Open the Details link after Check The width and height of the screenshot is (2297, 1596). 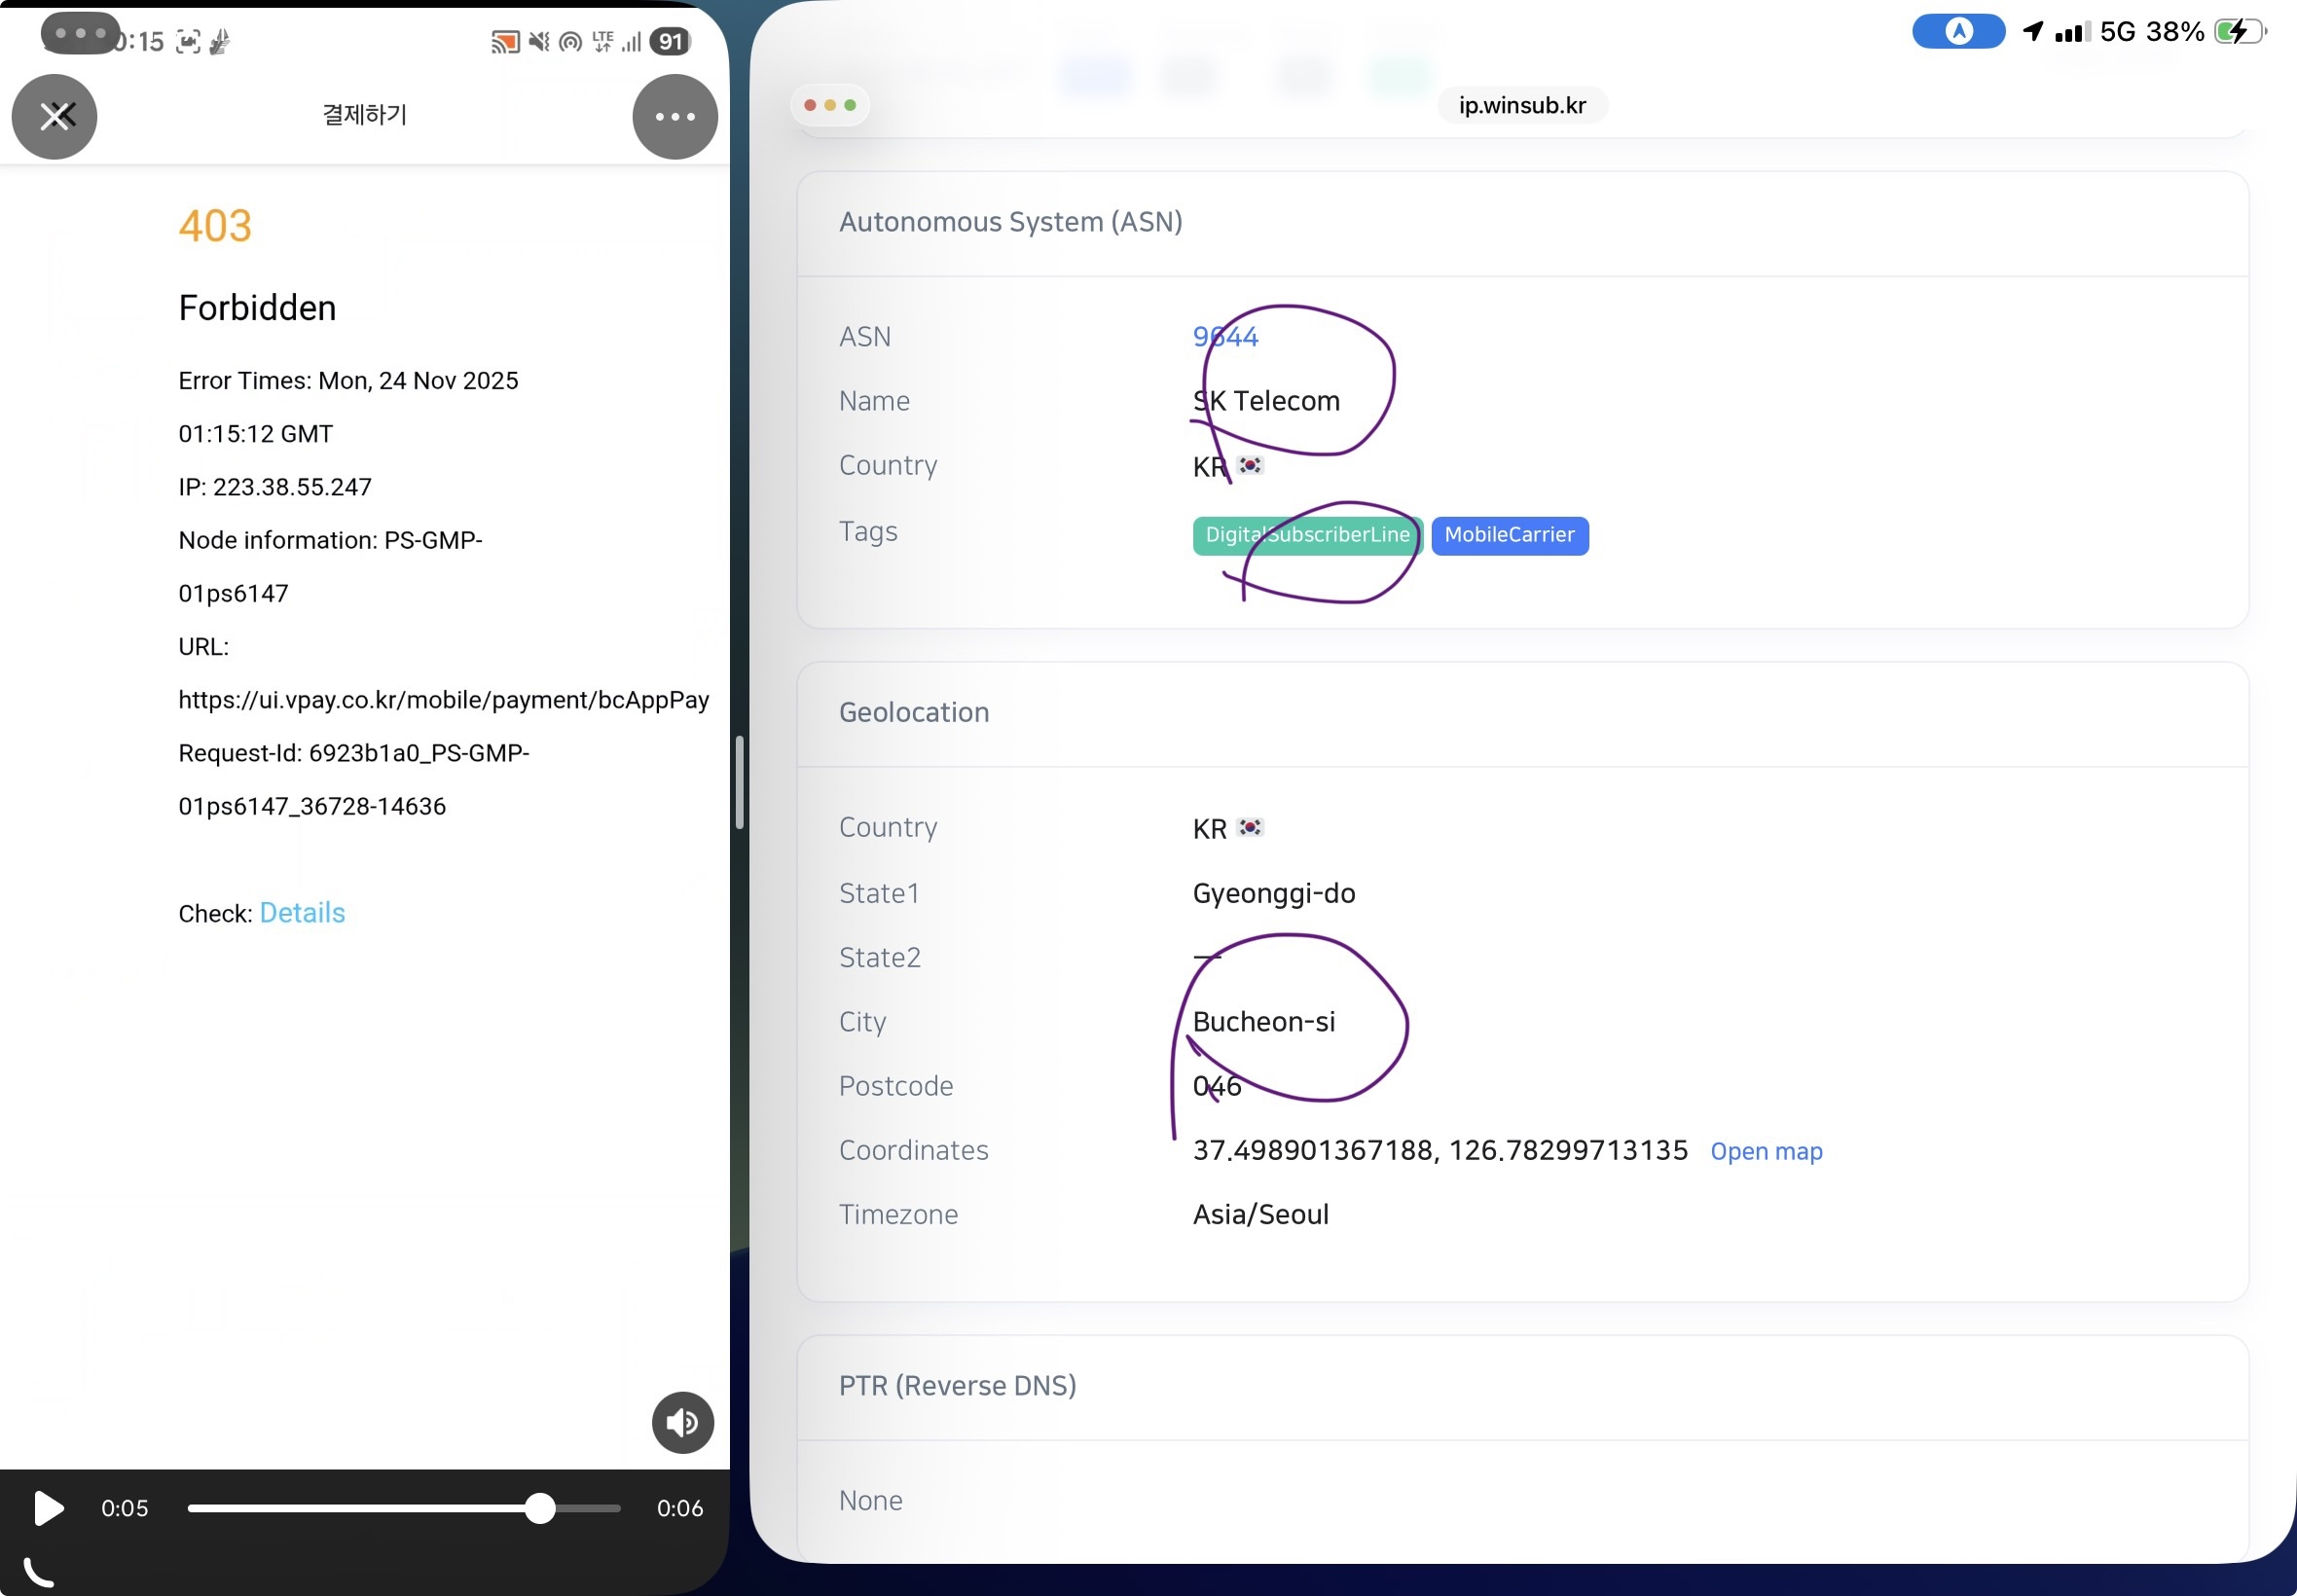pos(302,913)
